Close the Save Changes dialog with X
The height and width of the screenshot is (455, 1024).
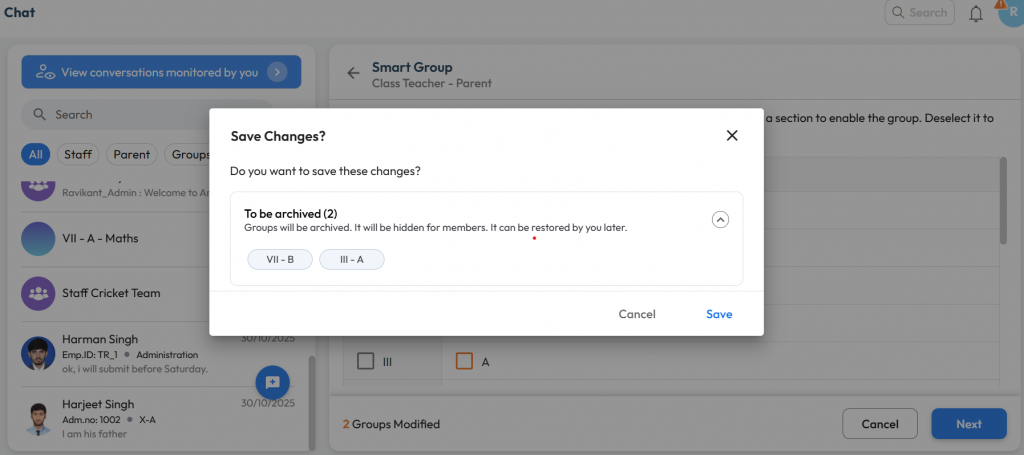coord(731,136)
